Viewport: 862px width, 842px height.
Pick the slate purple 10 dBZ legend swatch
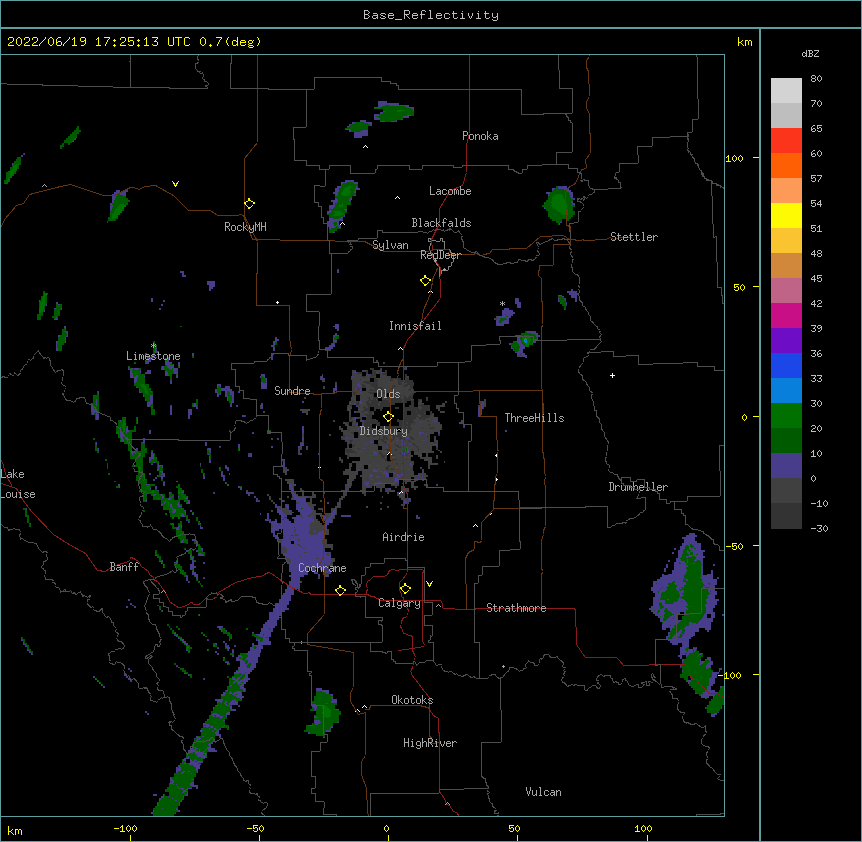(786, 466)
